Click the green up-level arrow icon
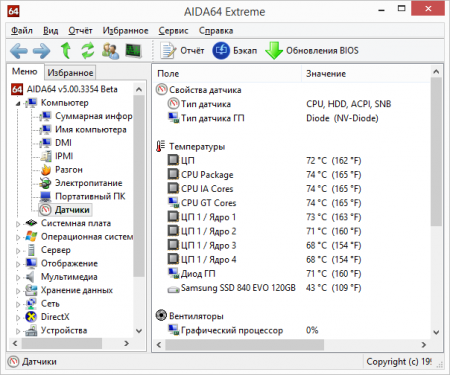The height and width of the screenshot is (375, 450). [x=66, y=50]
